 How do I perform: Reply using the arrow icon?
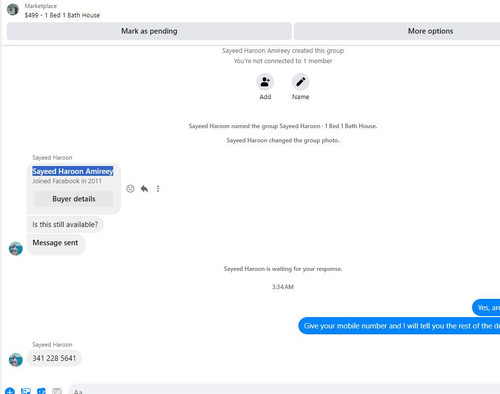(144, 189)
